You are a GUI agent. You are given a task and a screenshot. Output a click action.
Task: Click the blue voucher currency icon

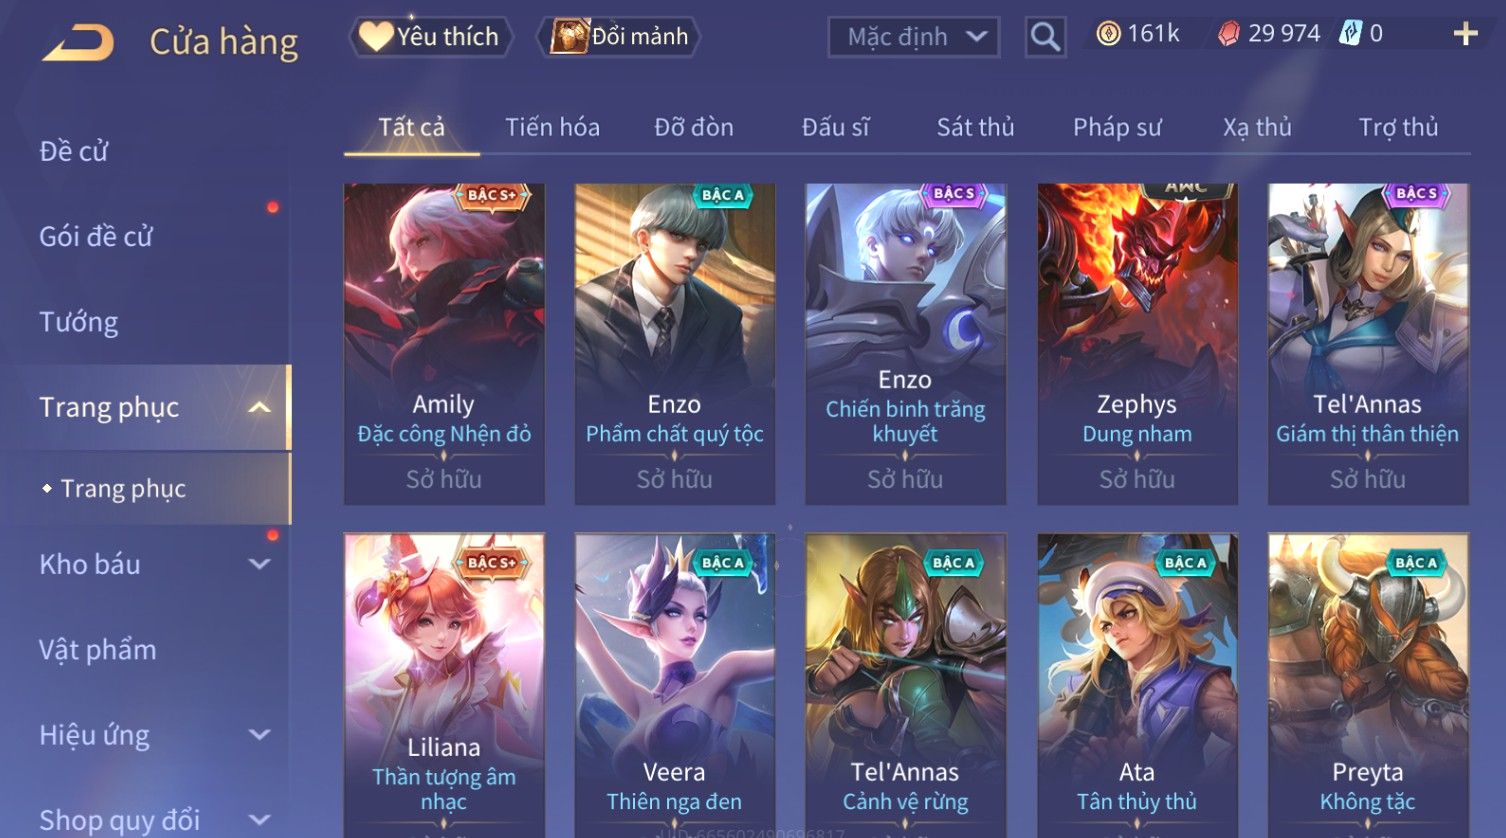pos(1350,34)
